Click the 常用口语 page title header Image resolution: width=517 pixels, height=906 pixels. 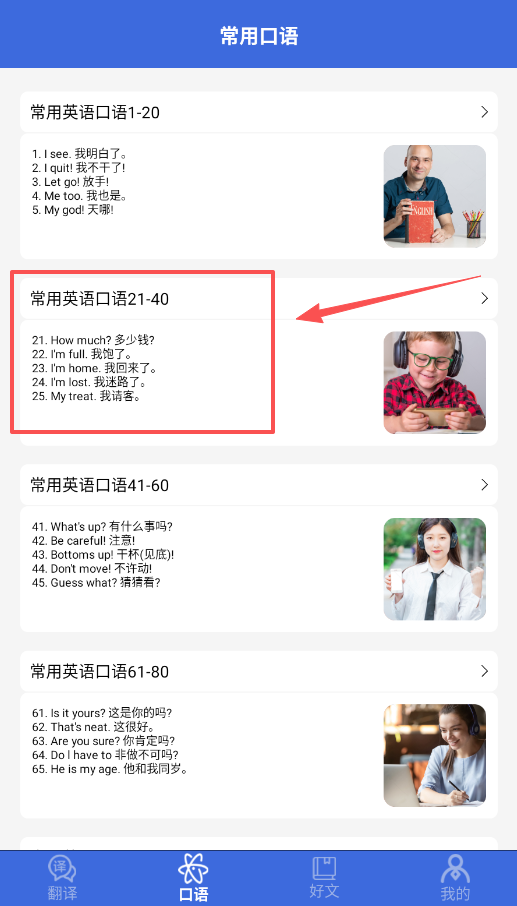pyautogui.click(x=259, y=36)
